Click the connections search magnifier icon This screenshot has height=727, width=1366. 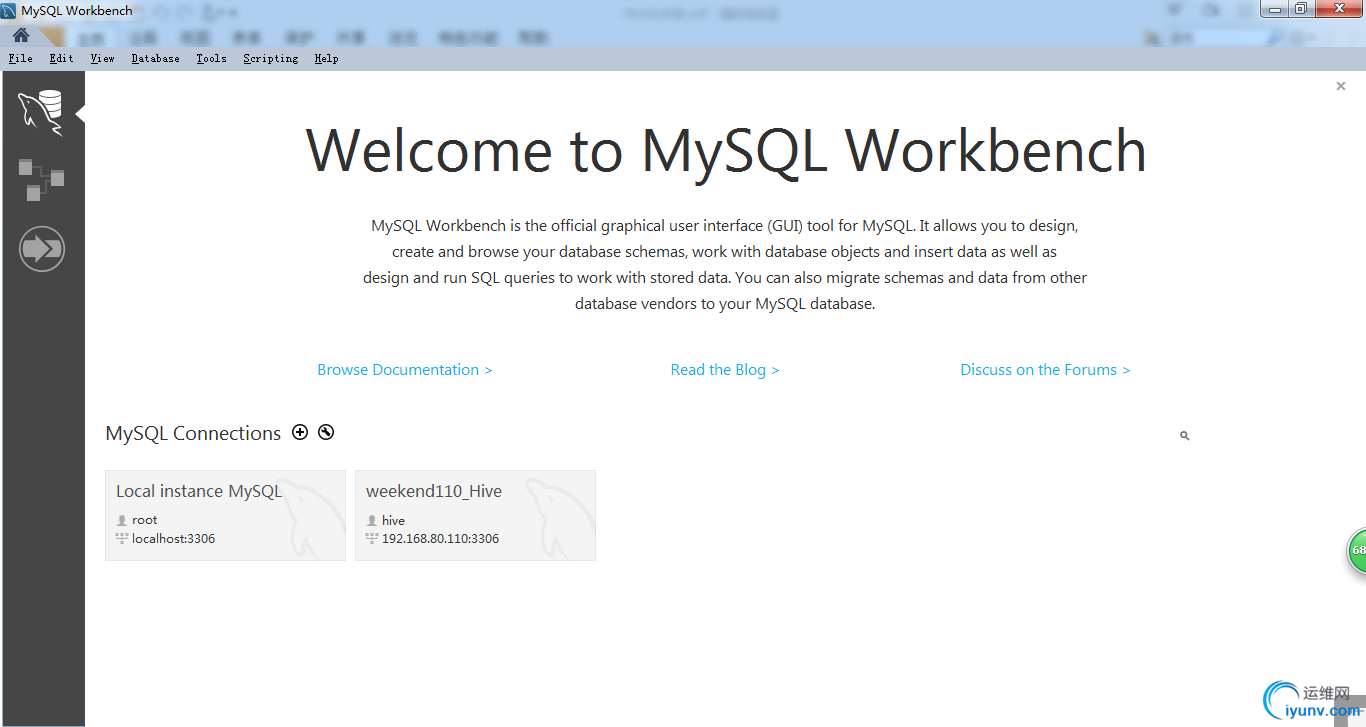point(1185,436)
